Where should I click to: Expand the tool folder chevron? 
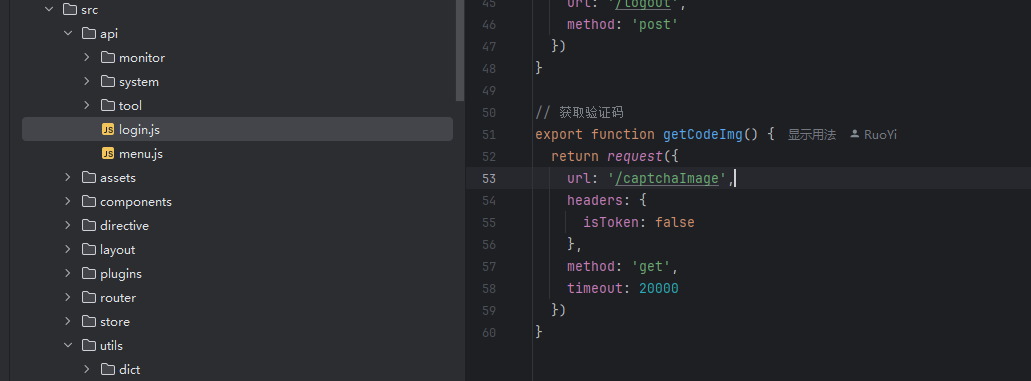tap(87, 105)
